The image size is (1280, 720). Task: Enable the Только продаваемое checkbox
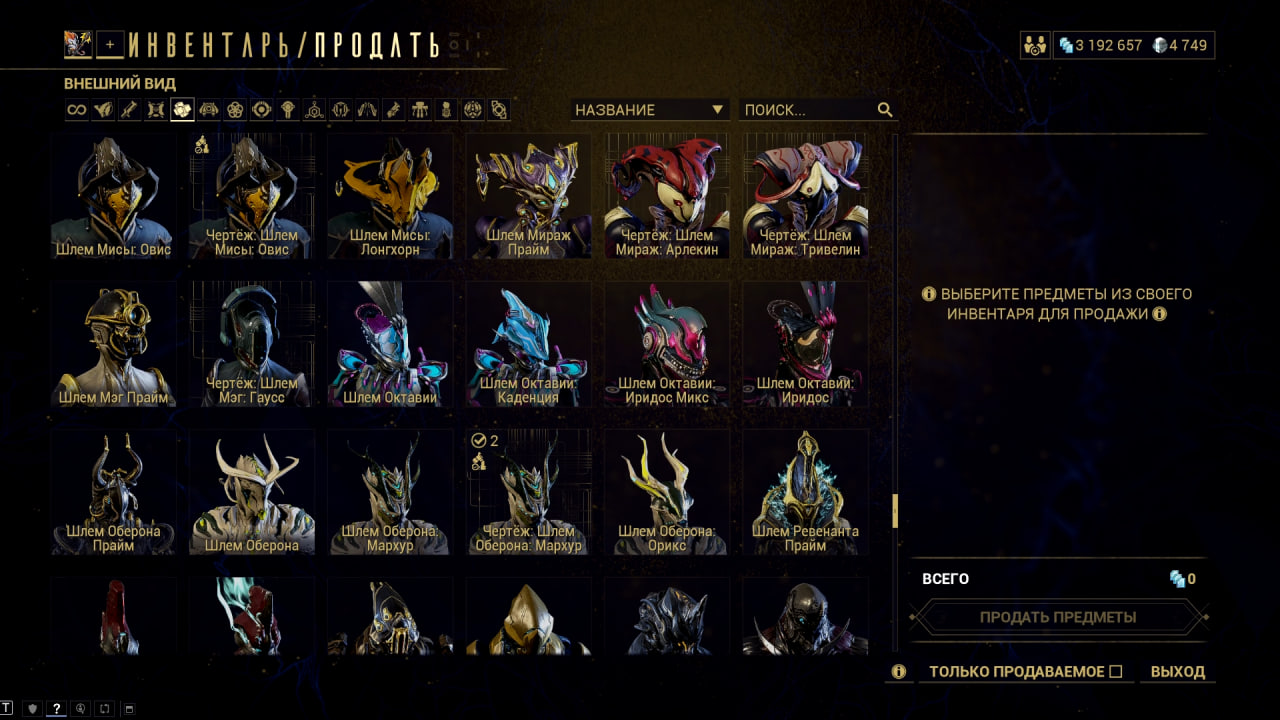pyautogui.click(x=1116, y=672)
